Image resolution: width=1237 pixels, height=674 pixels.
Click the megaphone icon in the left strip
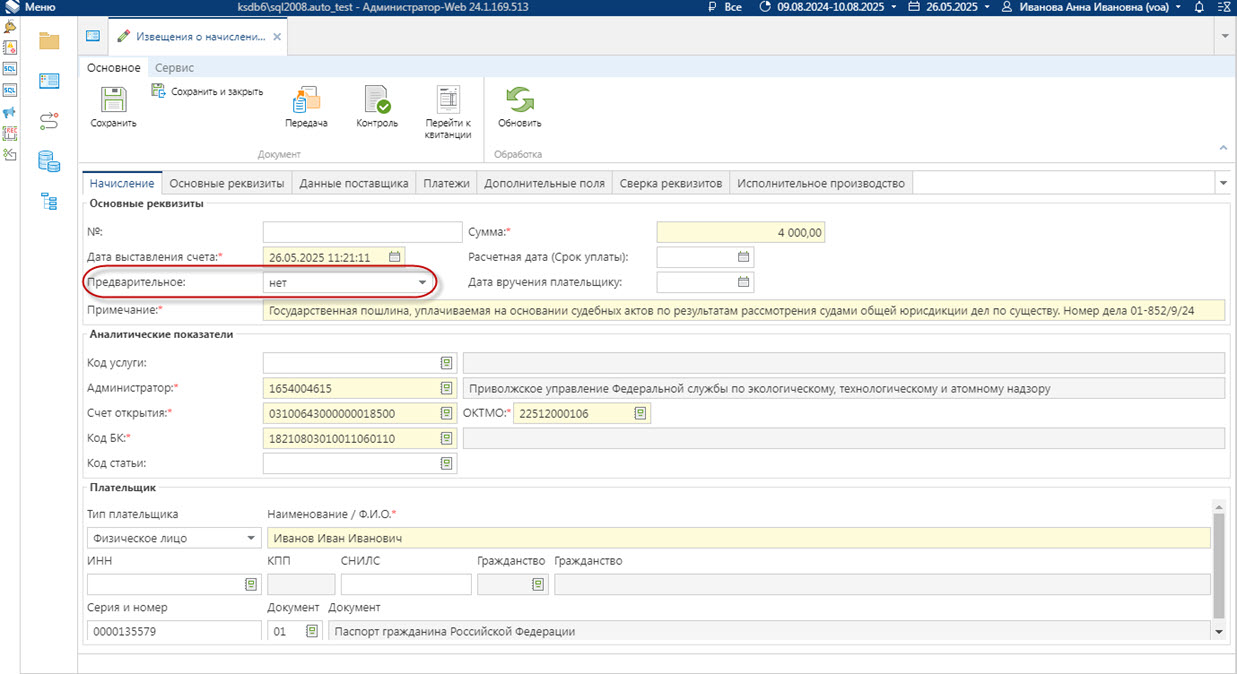[x=10, y=112]
